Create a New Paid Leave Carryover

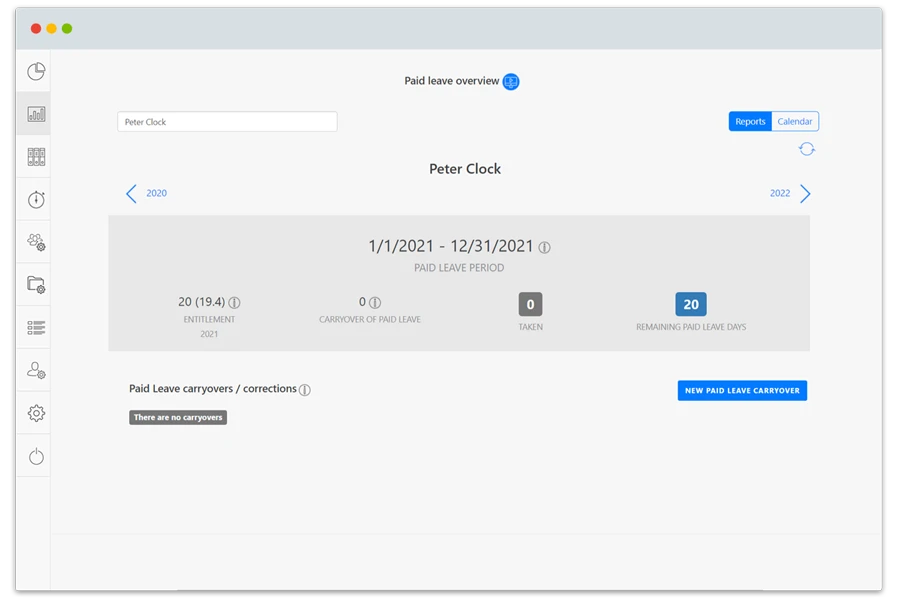[742, 390]
